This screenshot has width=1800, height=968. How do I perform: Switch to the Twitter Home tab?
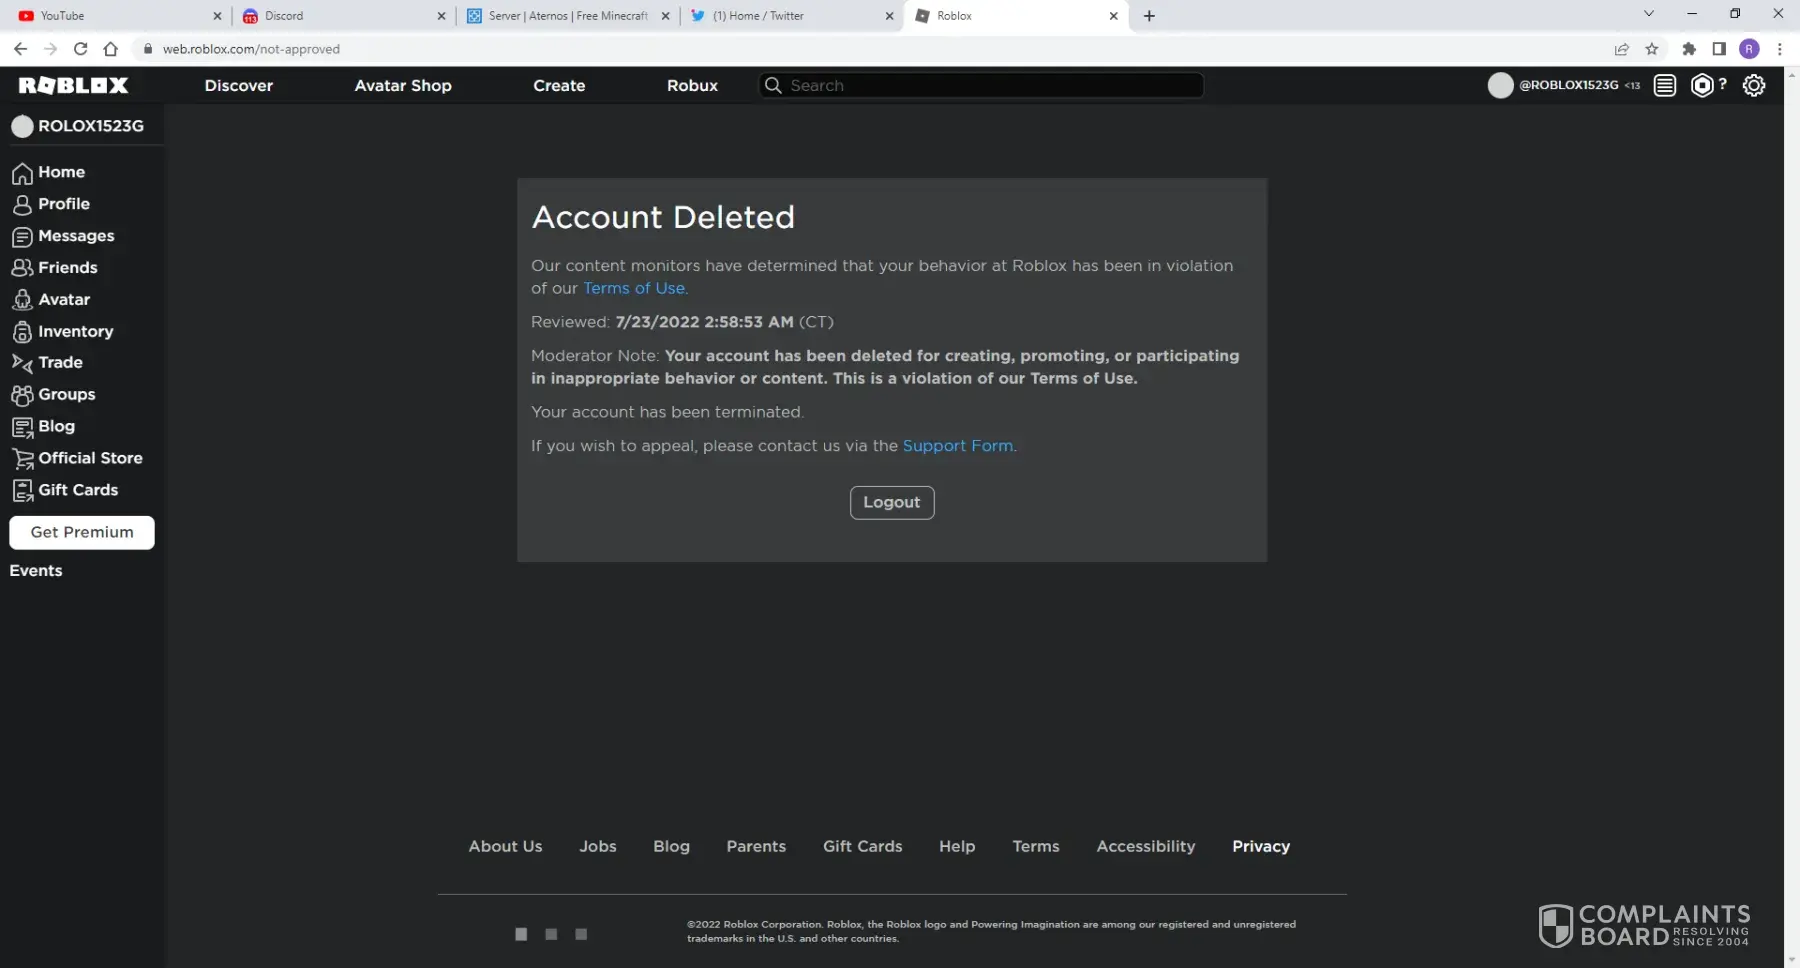coord(790,16)
